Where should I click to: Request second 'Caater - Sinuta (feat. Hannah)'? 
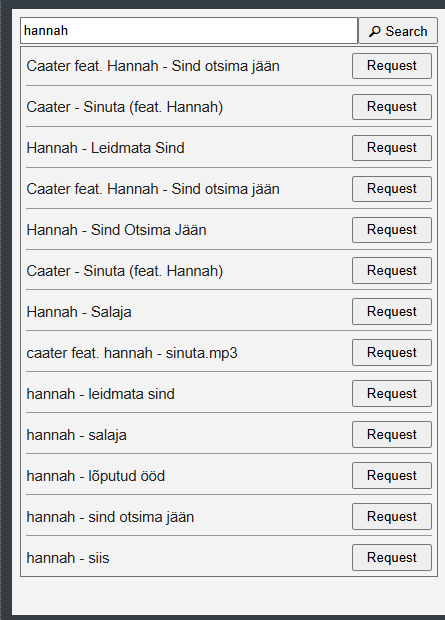(x=392, y=271)
